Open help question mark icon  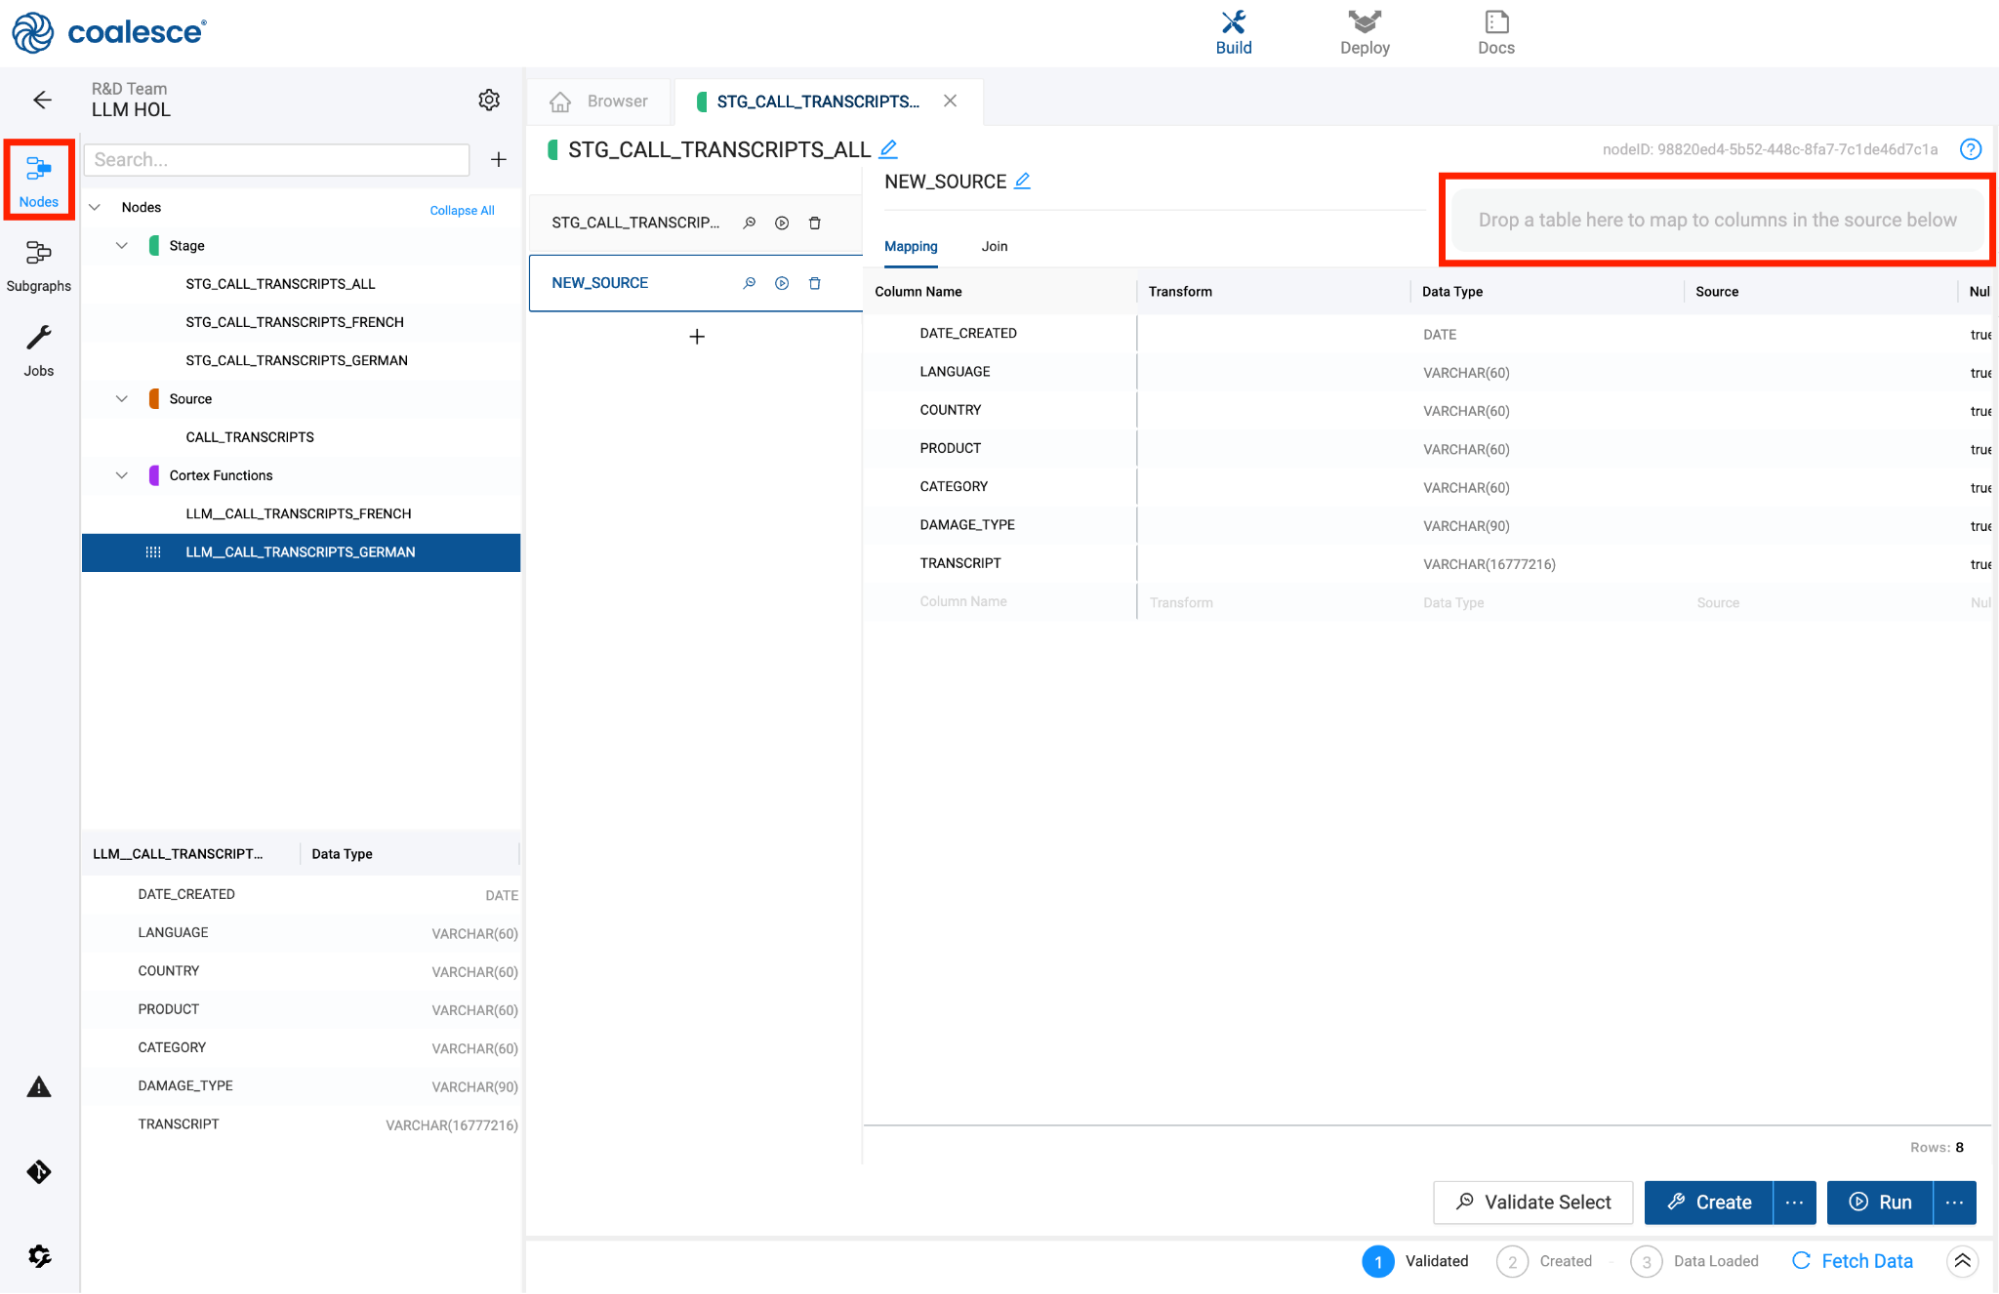click(1970, 149)
